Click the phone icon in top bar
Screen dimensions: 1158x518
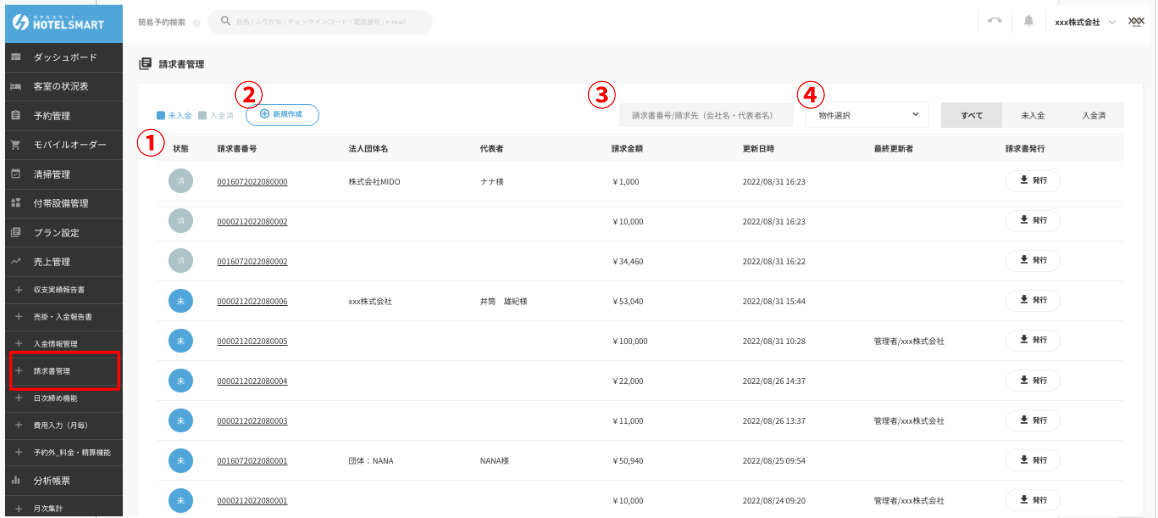pyautogui.click(x=994, y=22)
